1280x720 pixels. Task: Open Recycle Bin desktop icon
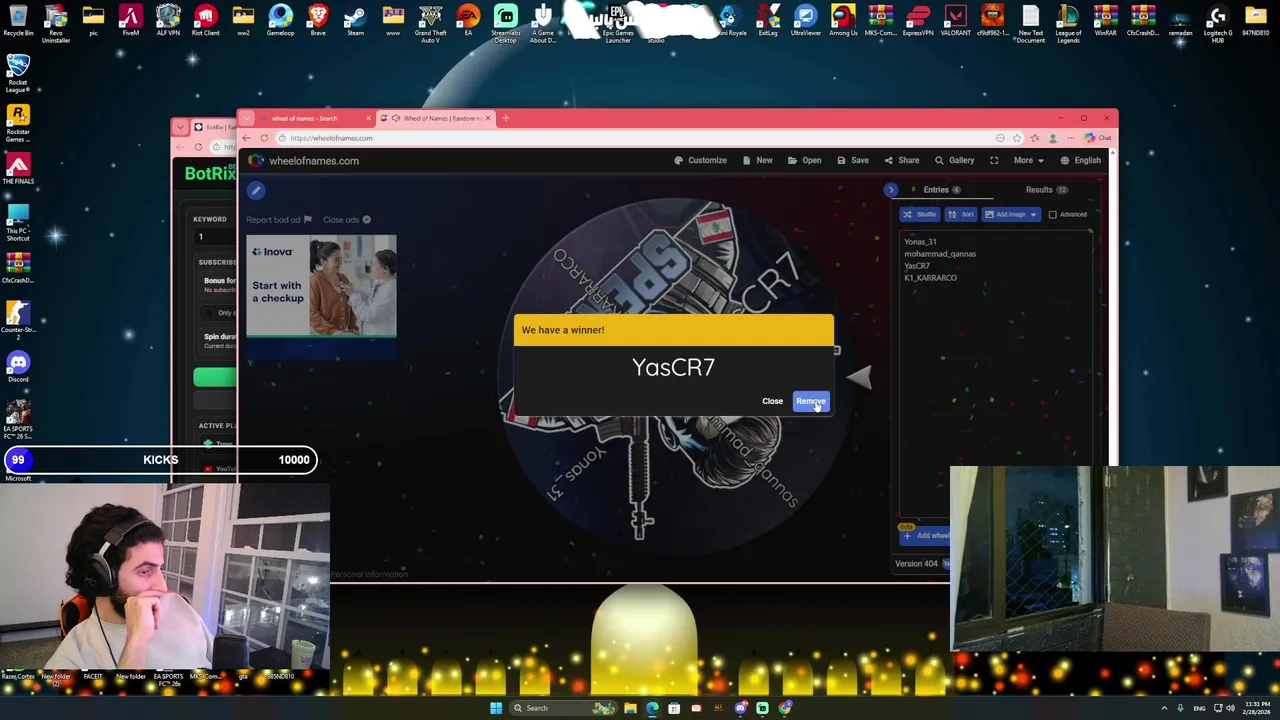(x=18, y=21)
